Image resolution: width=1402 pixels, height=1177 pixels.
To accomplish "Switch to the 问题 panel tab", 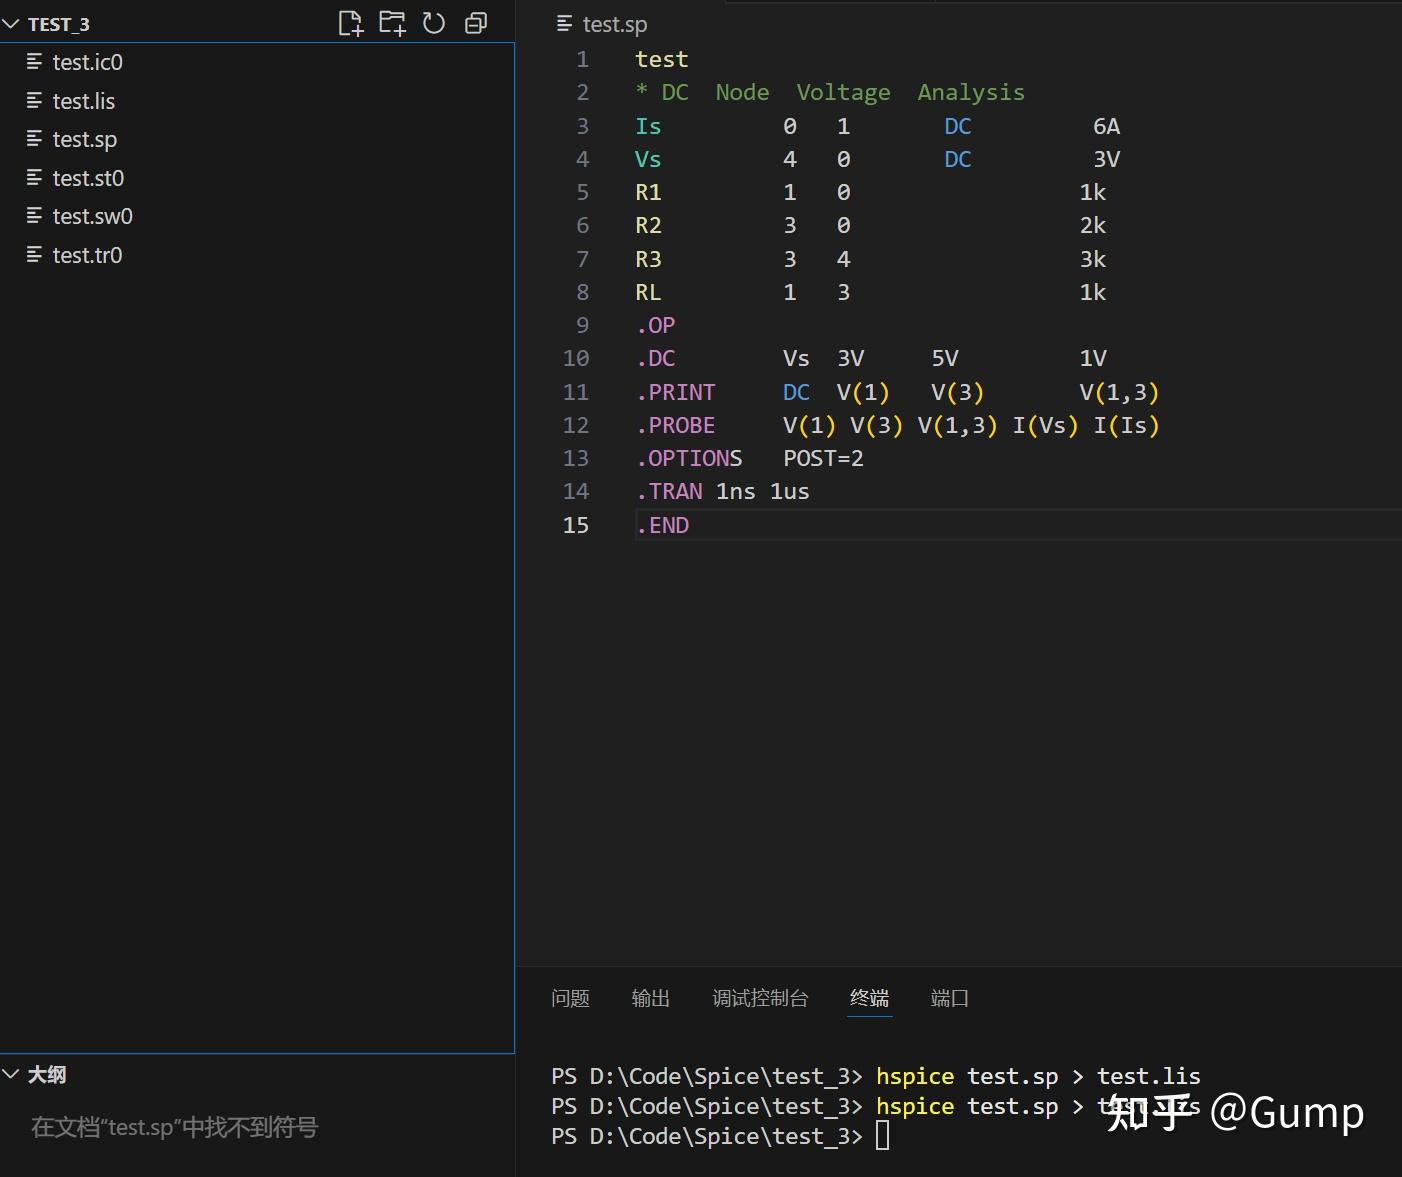I will 570,998.
